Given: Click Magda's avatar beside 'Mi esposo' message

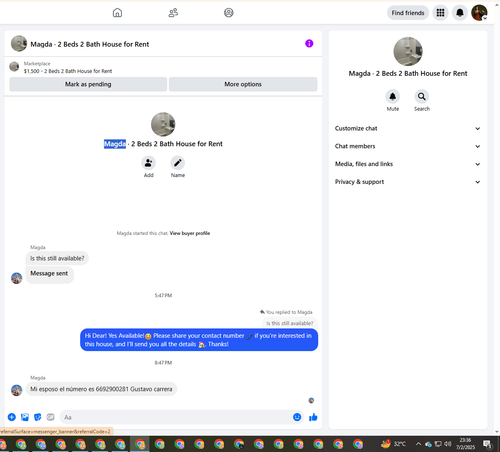Looking at the screenshot, I should (17, 390).
